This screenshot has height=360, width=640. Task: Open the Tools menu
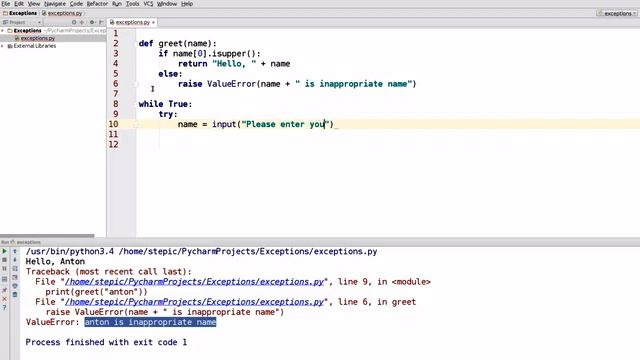click(132, 4)
